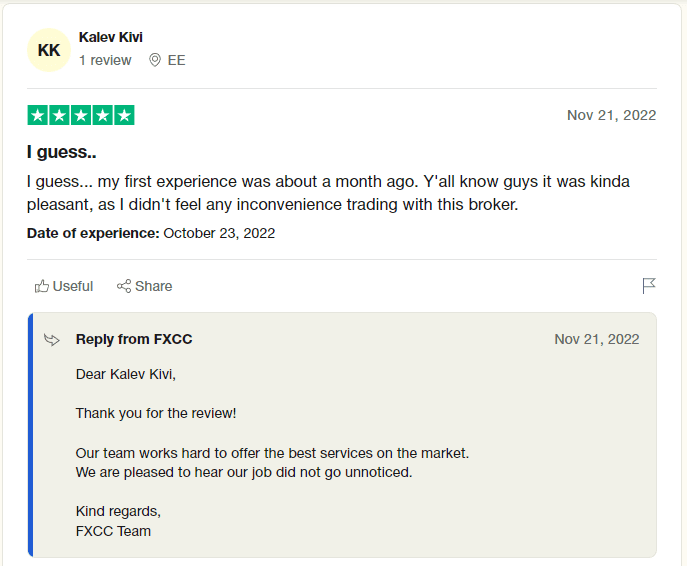The width and height of the screenshot is (687, 566).
Task: Click the '1 review' count text
Action: [105, 60]
